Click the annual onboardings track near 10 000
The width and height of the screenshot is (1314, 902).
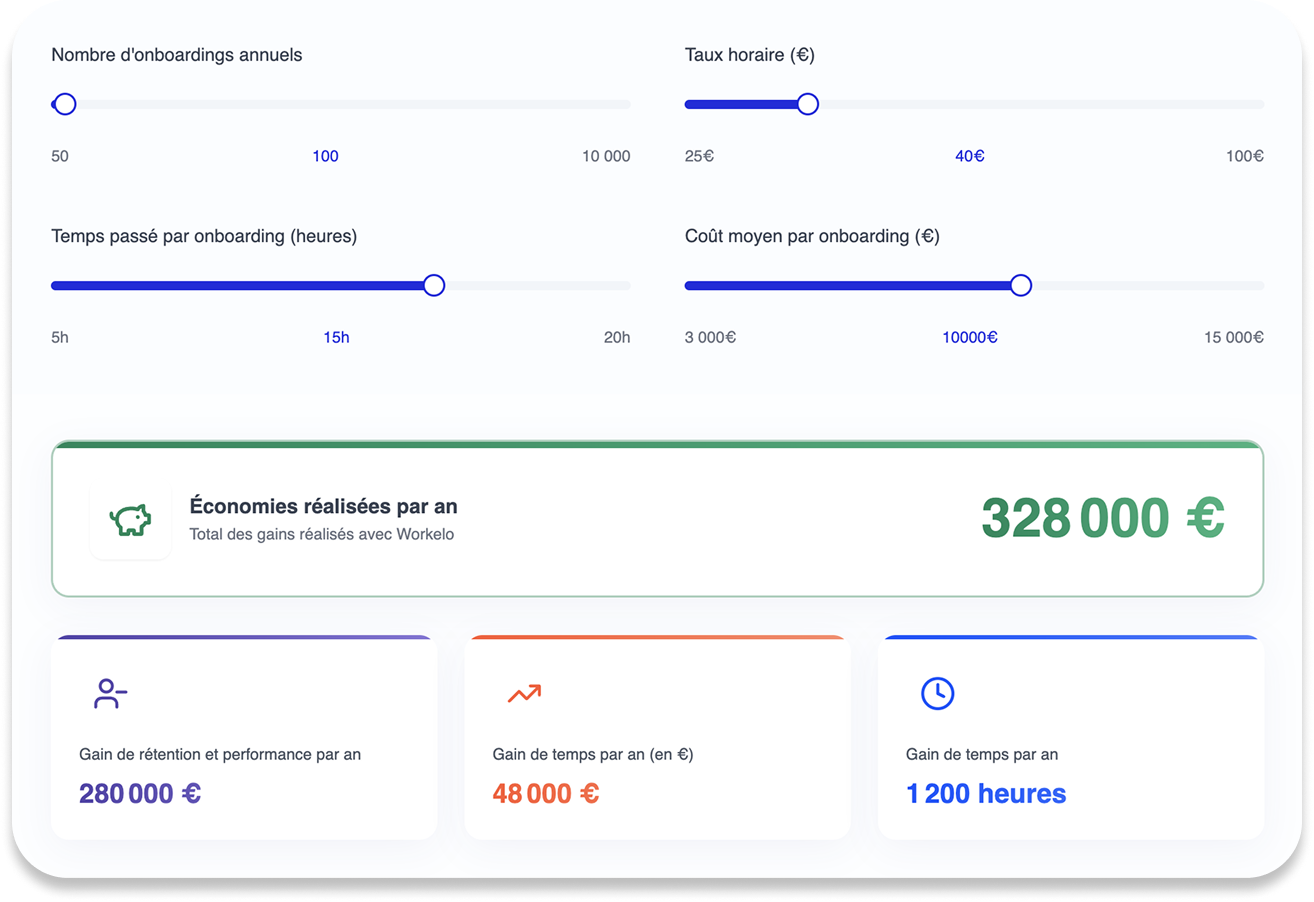click(610, 104)
